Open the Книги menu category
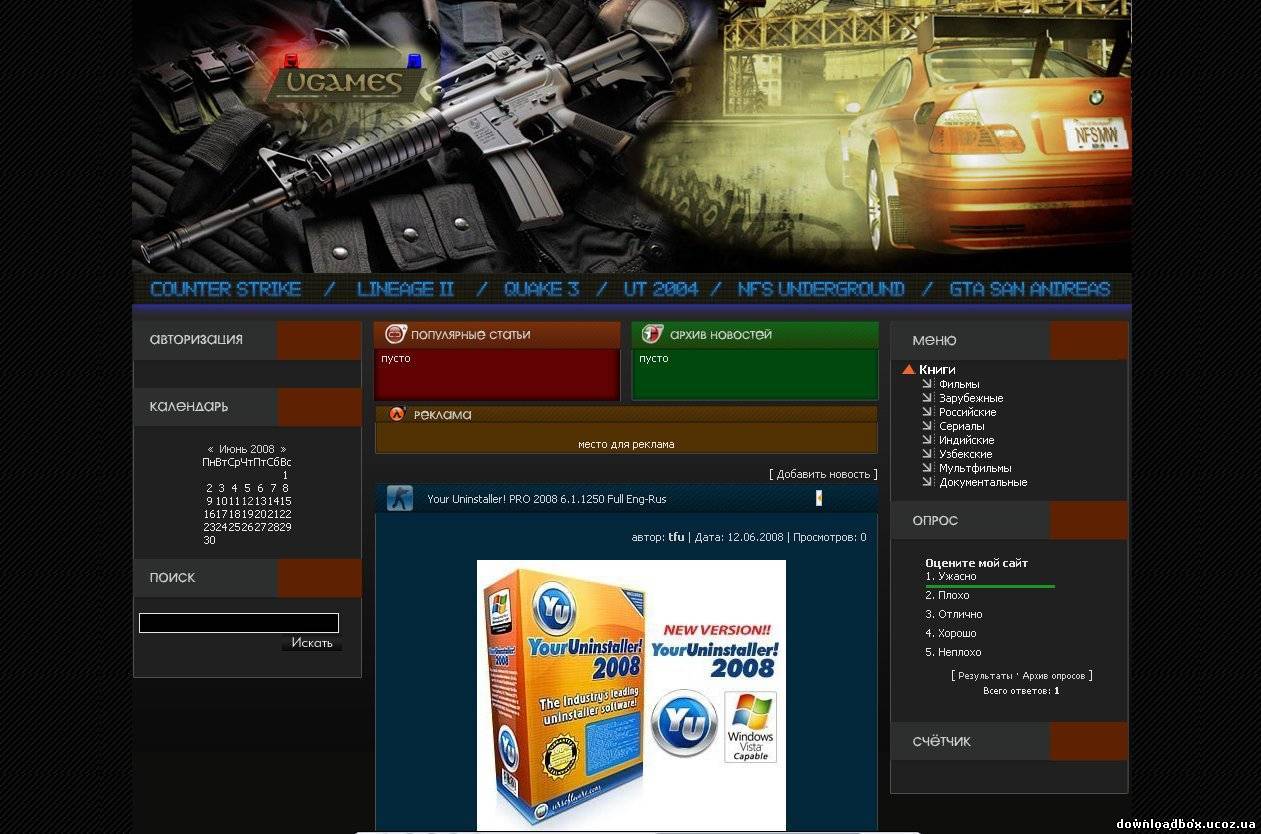Image resolution: width=1261 pixels, height=834 pixels. click(937, 370)
